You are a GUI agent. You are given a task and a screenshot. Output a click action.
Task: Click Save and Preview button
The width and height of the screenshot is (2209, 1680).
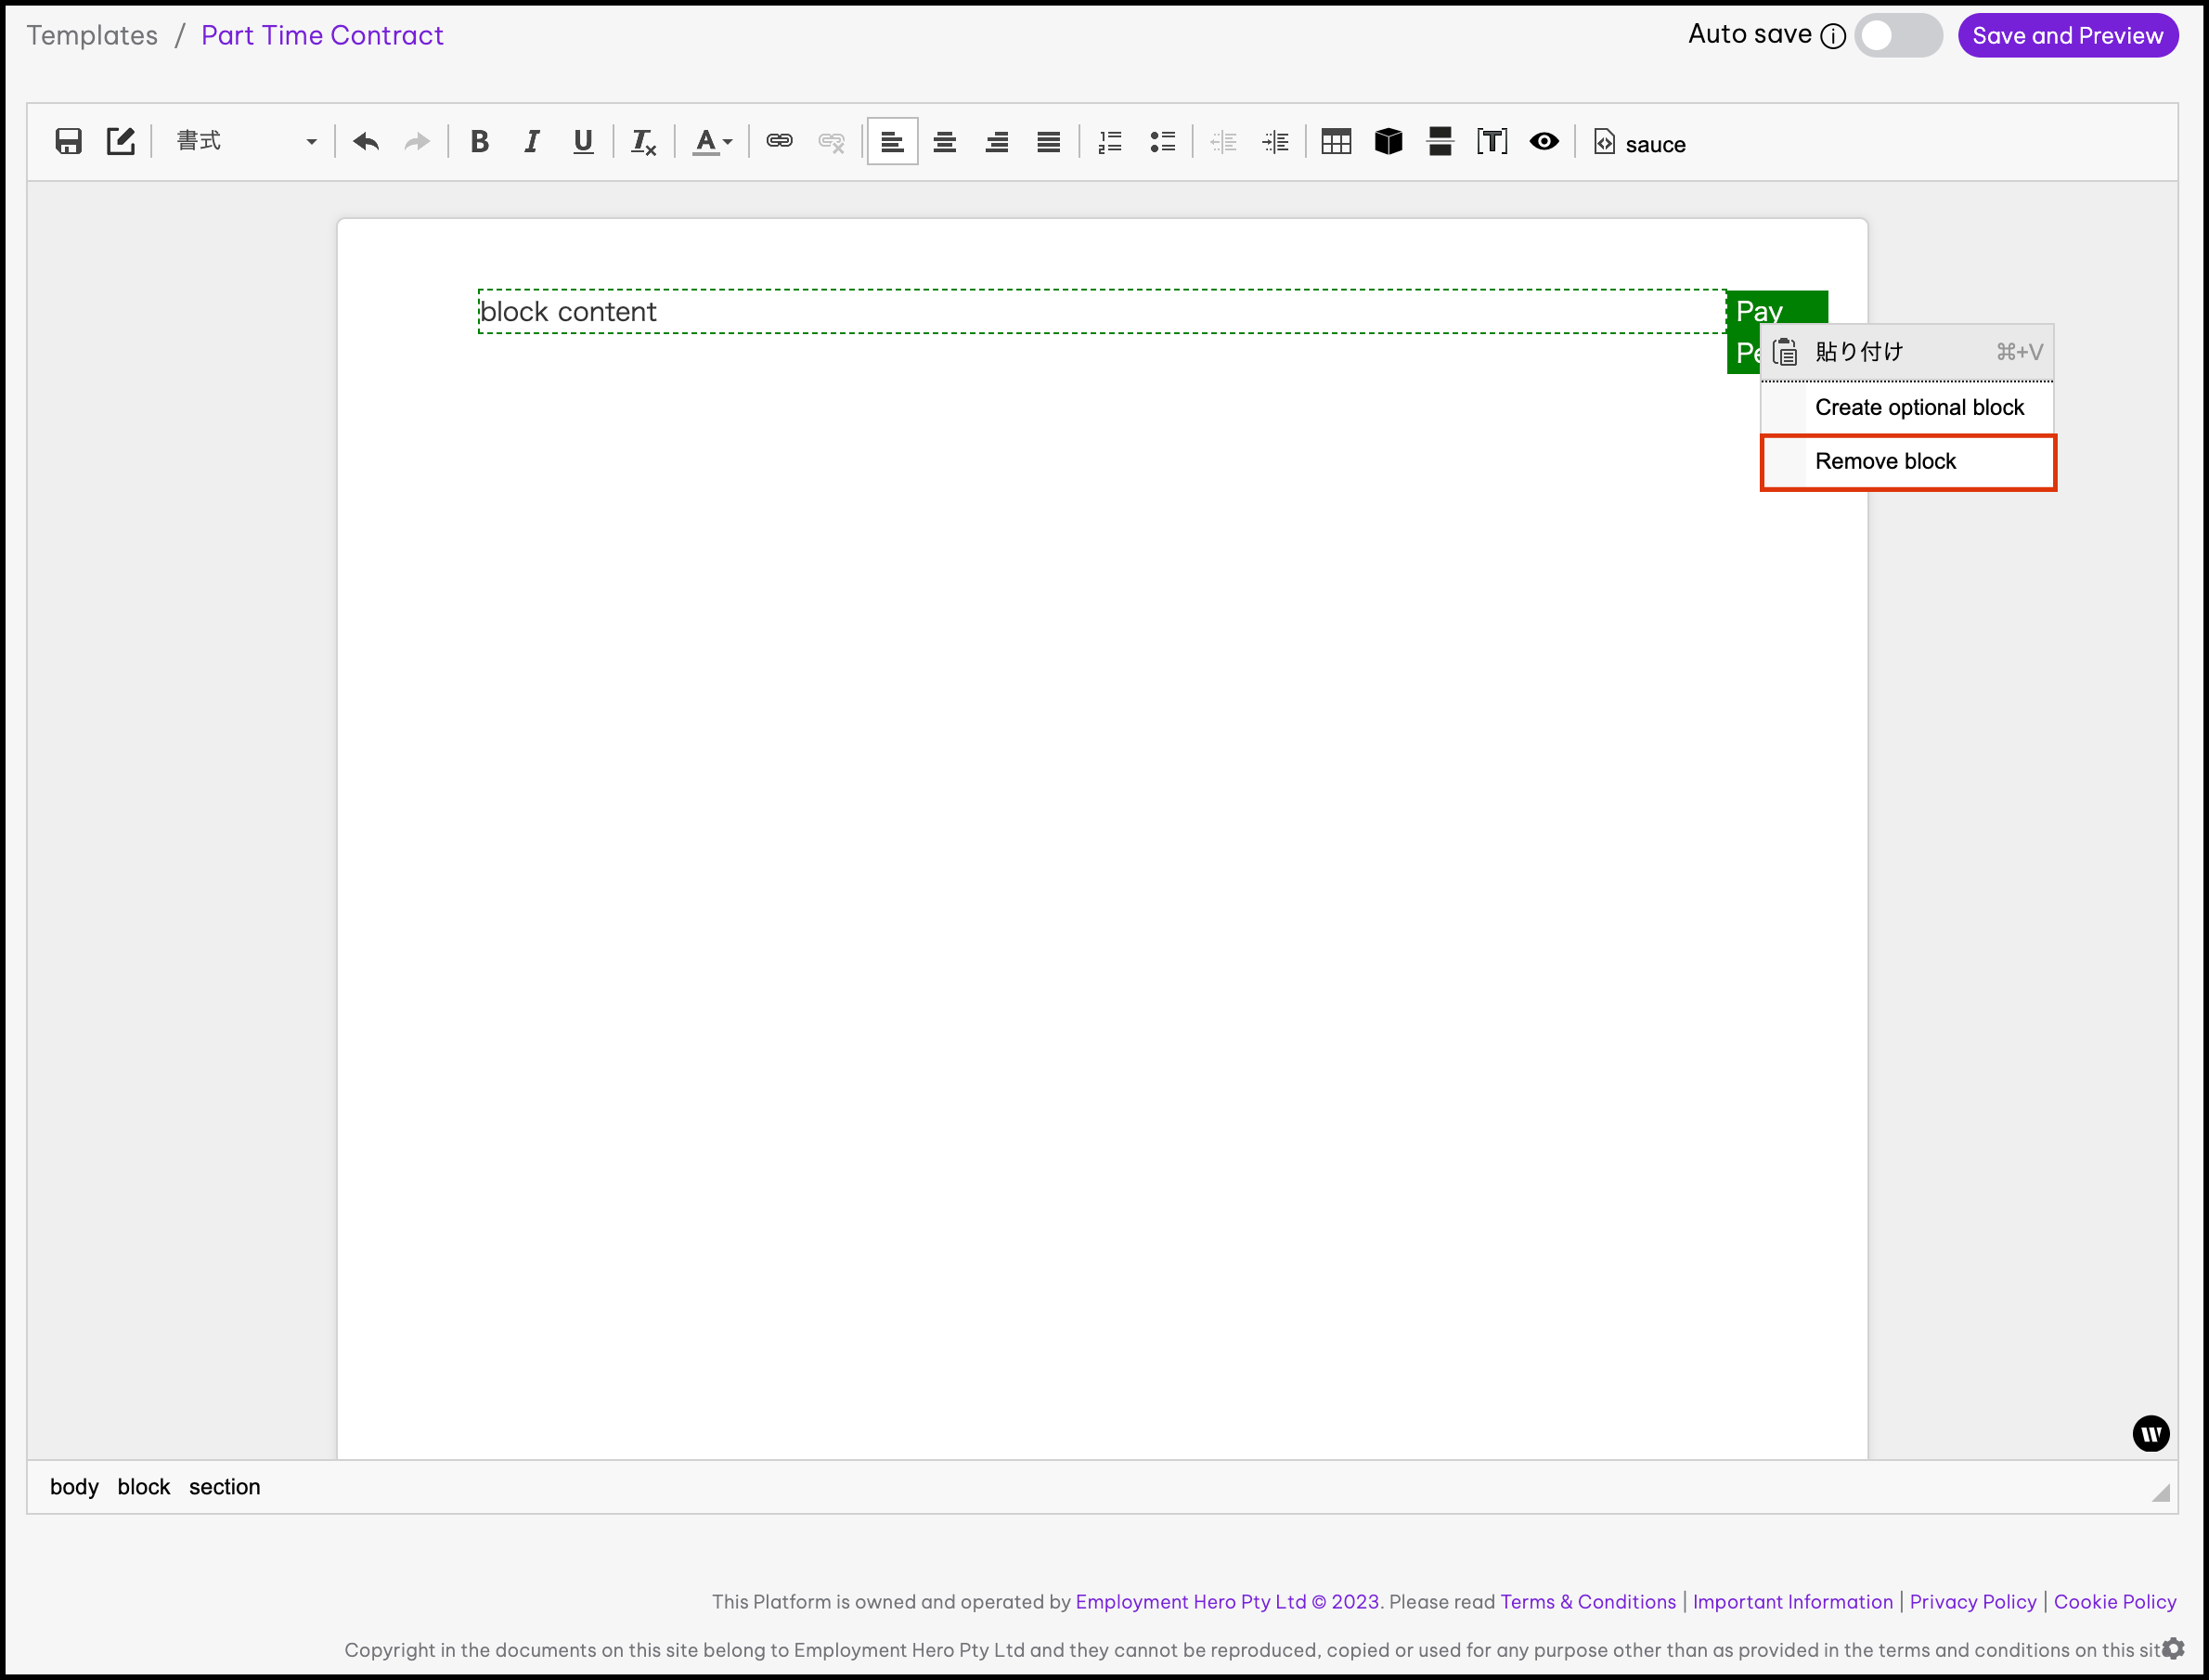2067,36
